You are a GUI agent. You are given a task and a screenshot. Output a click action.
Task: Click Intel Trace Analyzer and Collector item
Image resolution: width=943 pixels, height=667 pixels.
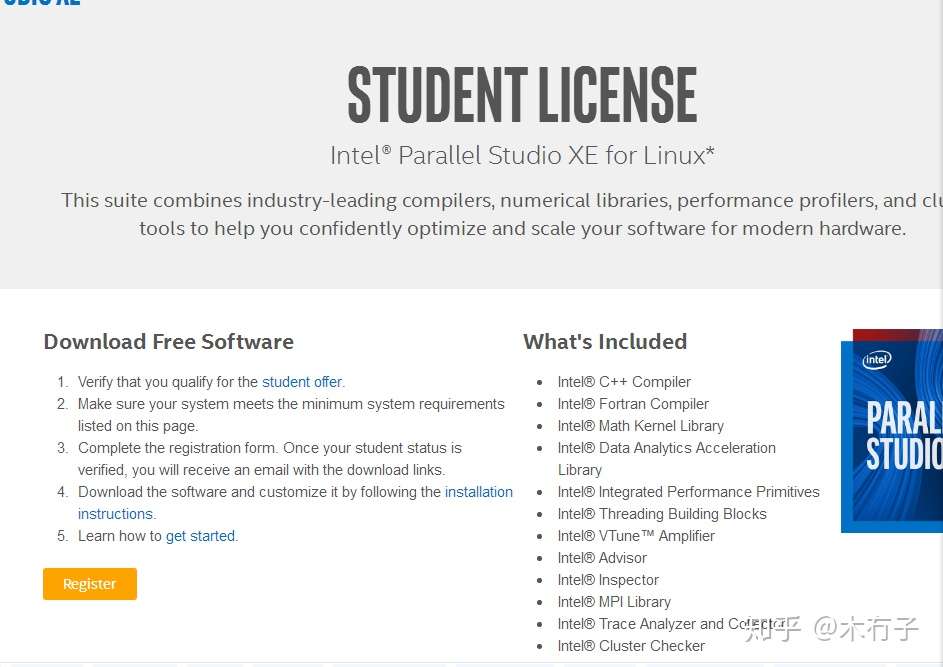coord(671,624)
